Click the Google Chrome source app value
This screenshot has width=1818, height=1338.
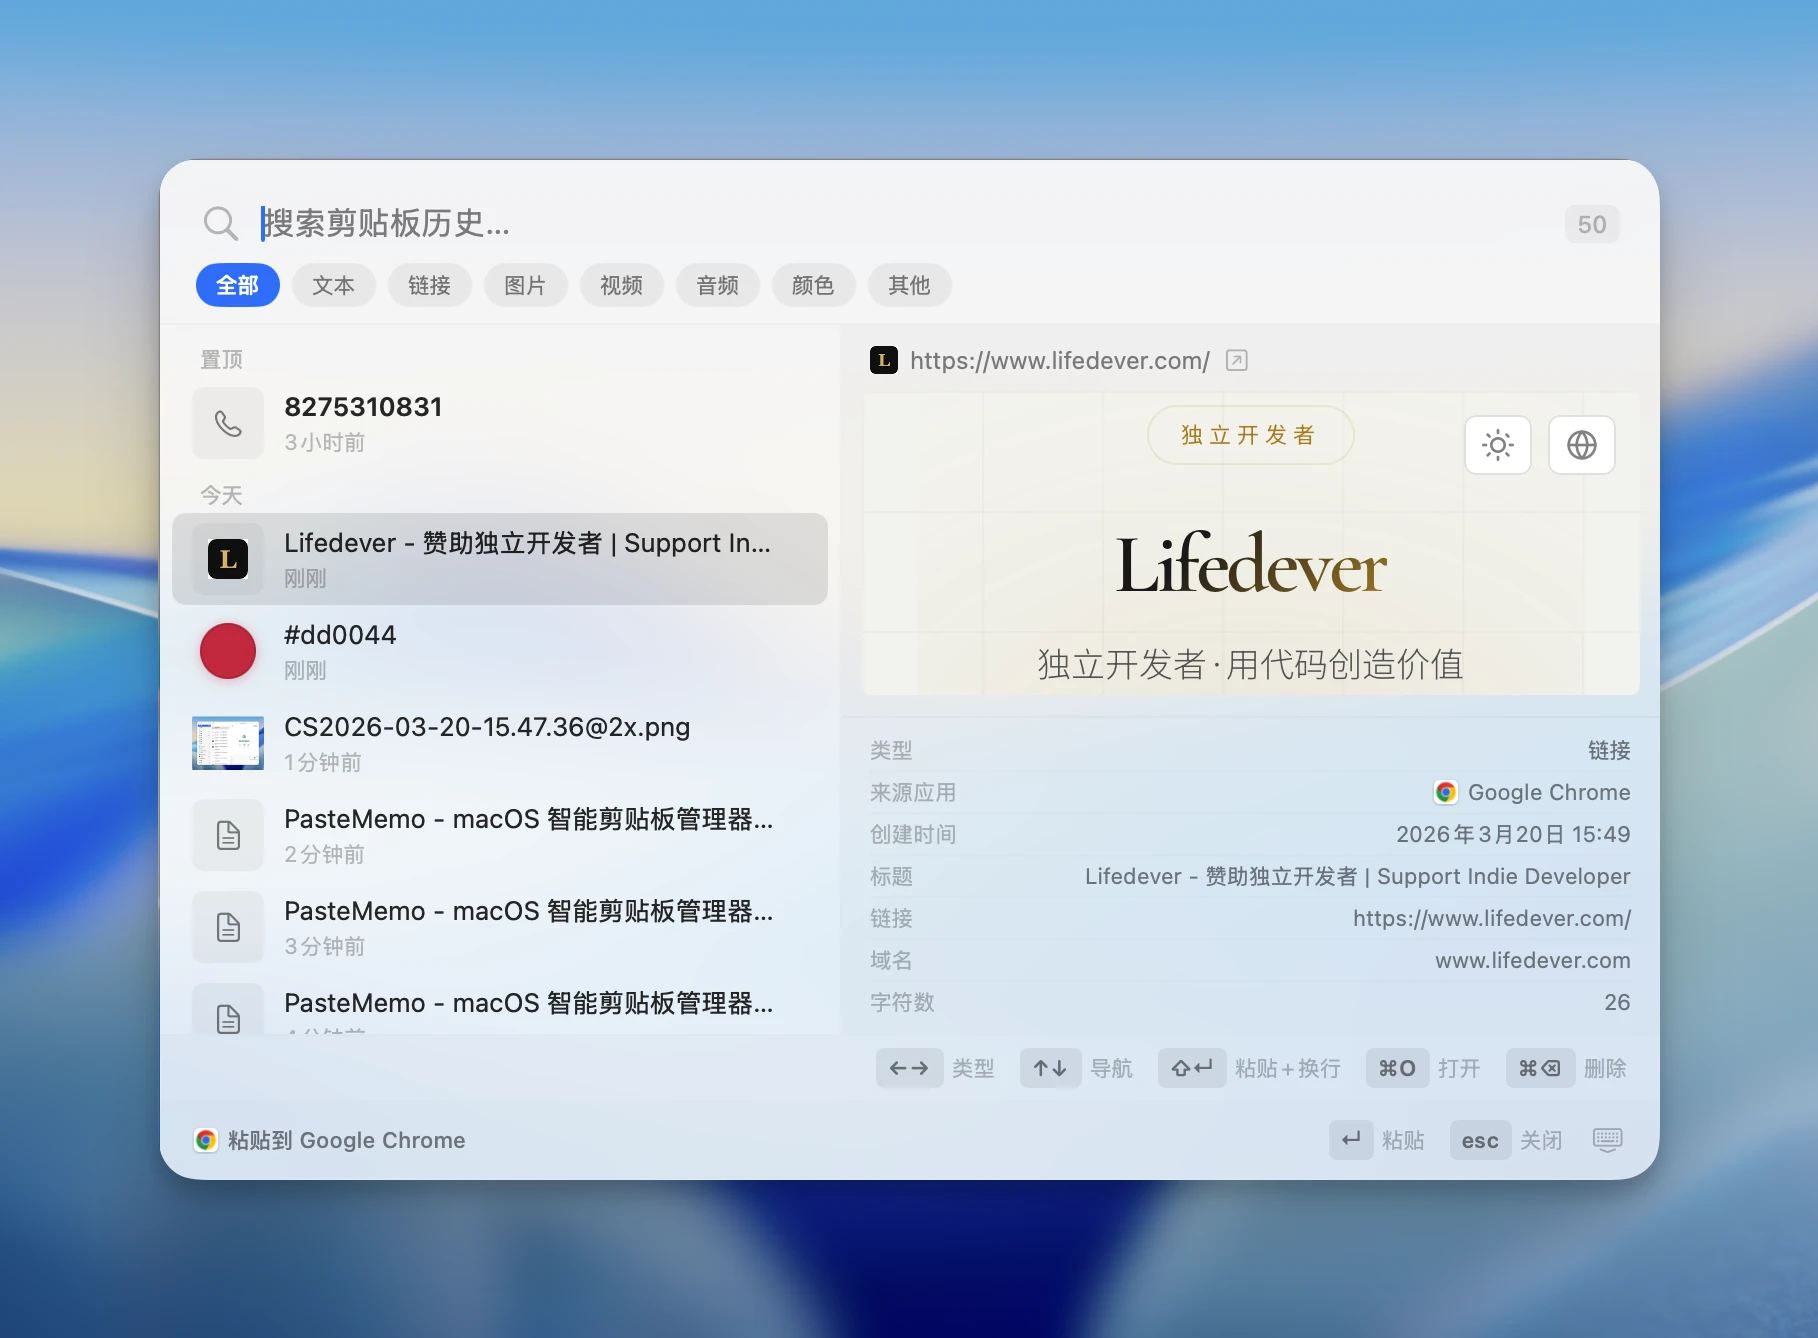[x=1549, y=792]
